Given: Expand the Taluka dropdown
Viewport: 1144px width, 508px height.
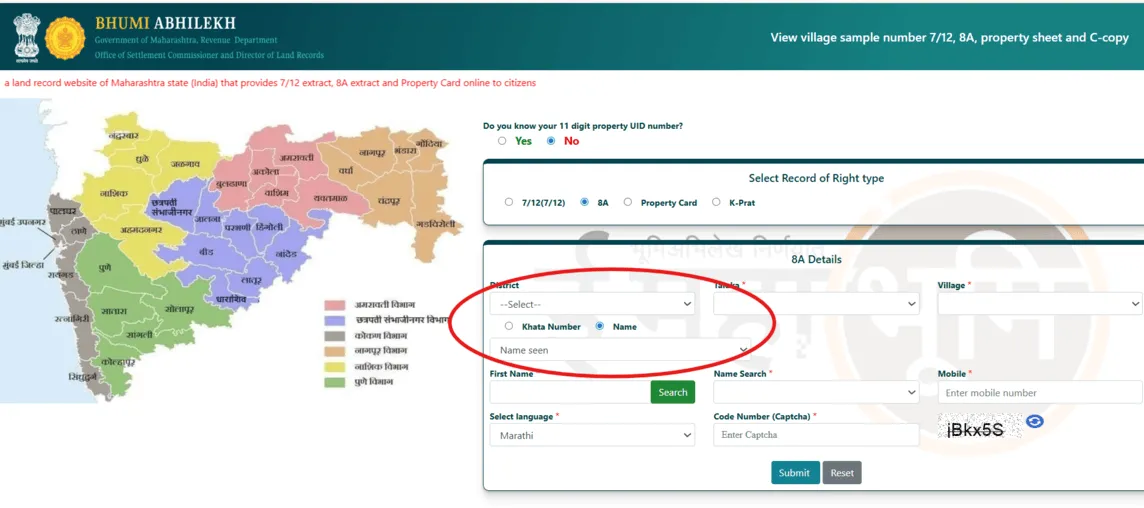Looking at the screenshot, I should pos(815,304).
